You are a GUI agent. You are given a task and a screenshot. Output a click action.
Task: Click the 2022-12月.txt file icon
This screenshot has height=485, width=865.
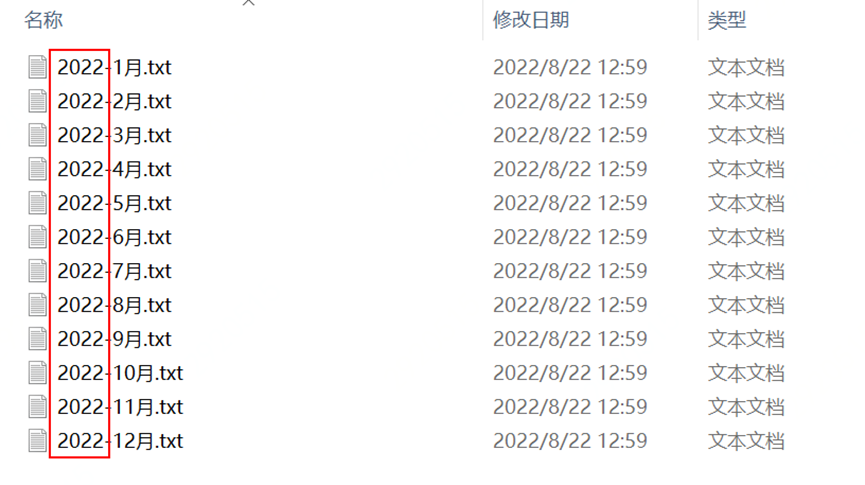pyautogui.click(x=38, y=441)
